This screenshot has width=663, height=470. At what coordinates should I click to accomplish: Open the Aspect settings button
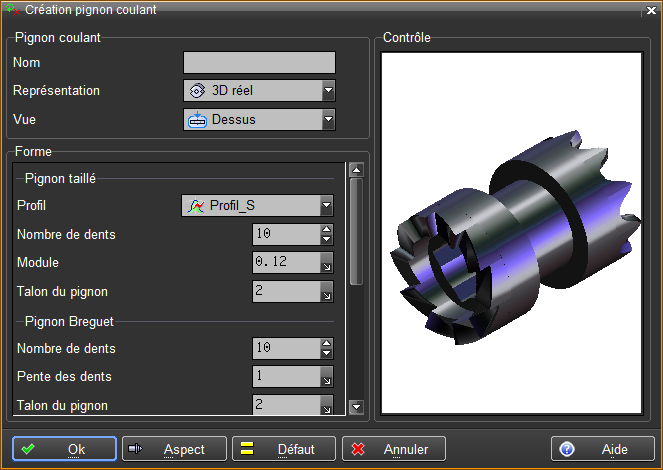pyautogui.click(x=174, y=449)
